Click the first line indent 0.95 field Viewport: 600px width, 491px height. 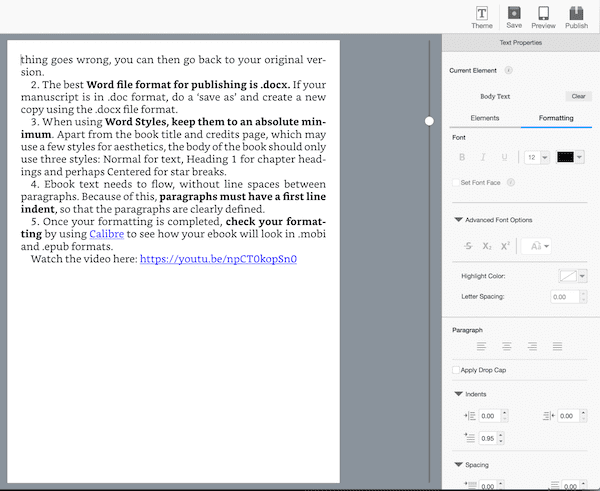pos(488,439)
